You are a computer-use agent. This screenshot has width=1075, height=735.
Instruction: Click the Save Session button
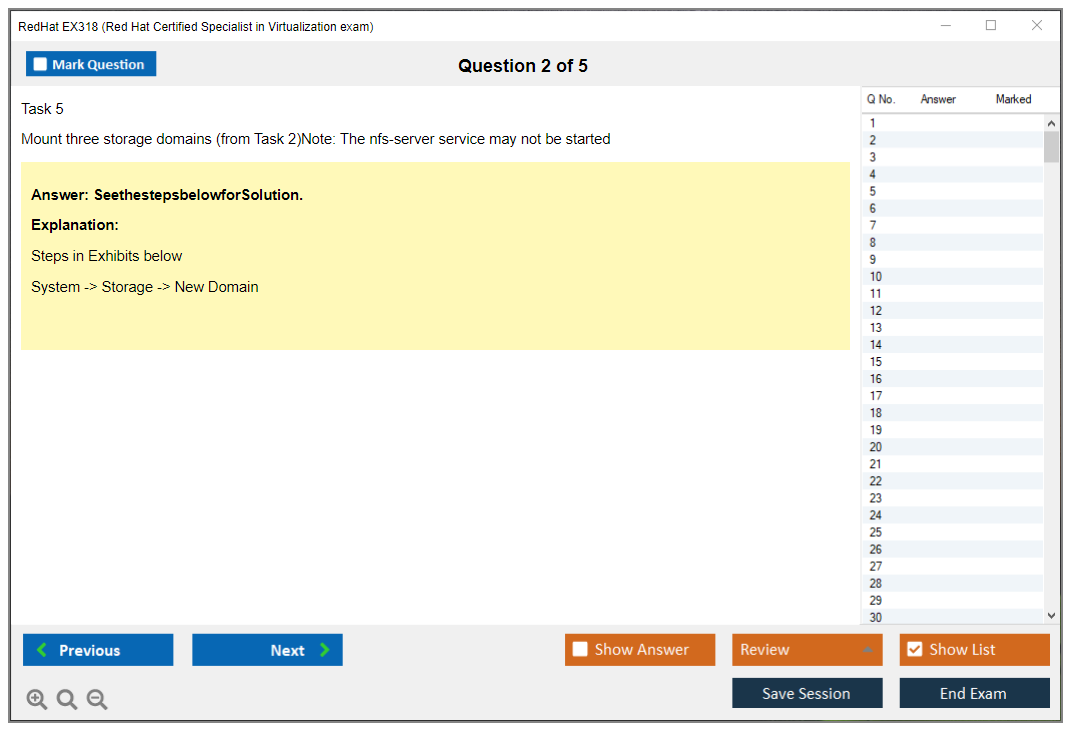pyautogui.click(x=806, y=693)
